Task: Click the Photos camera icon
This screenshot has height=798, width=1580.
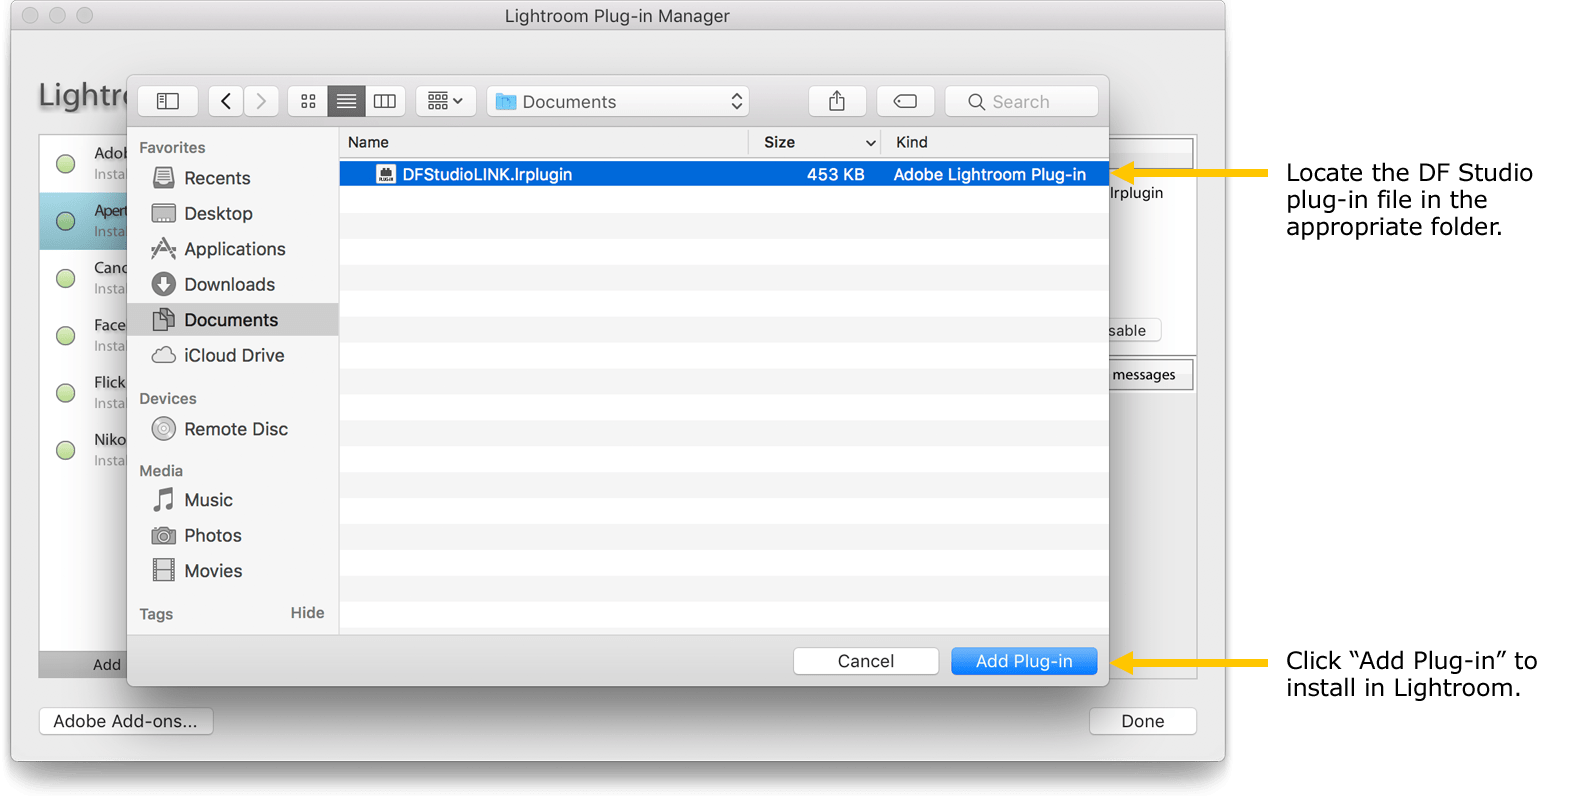Action: coord(164,536)
